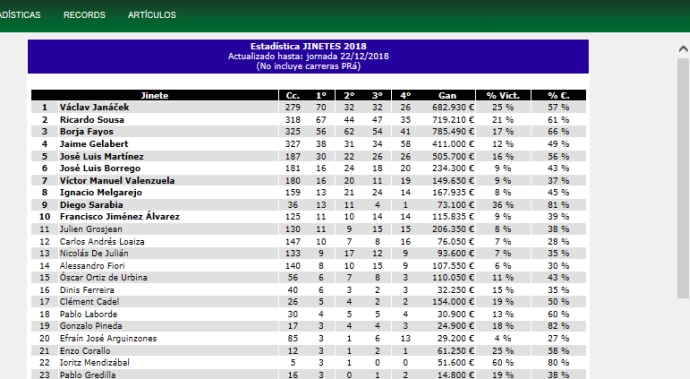The height and width of the screenshot is (379, 690).
Task: Click the Cc. column header
Action: tap(293, 95)
